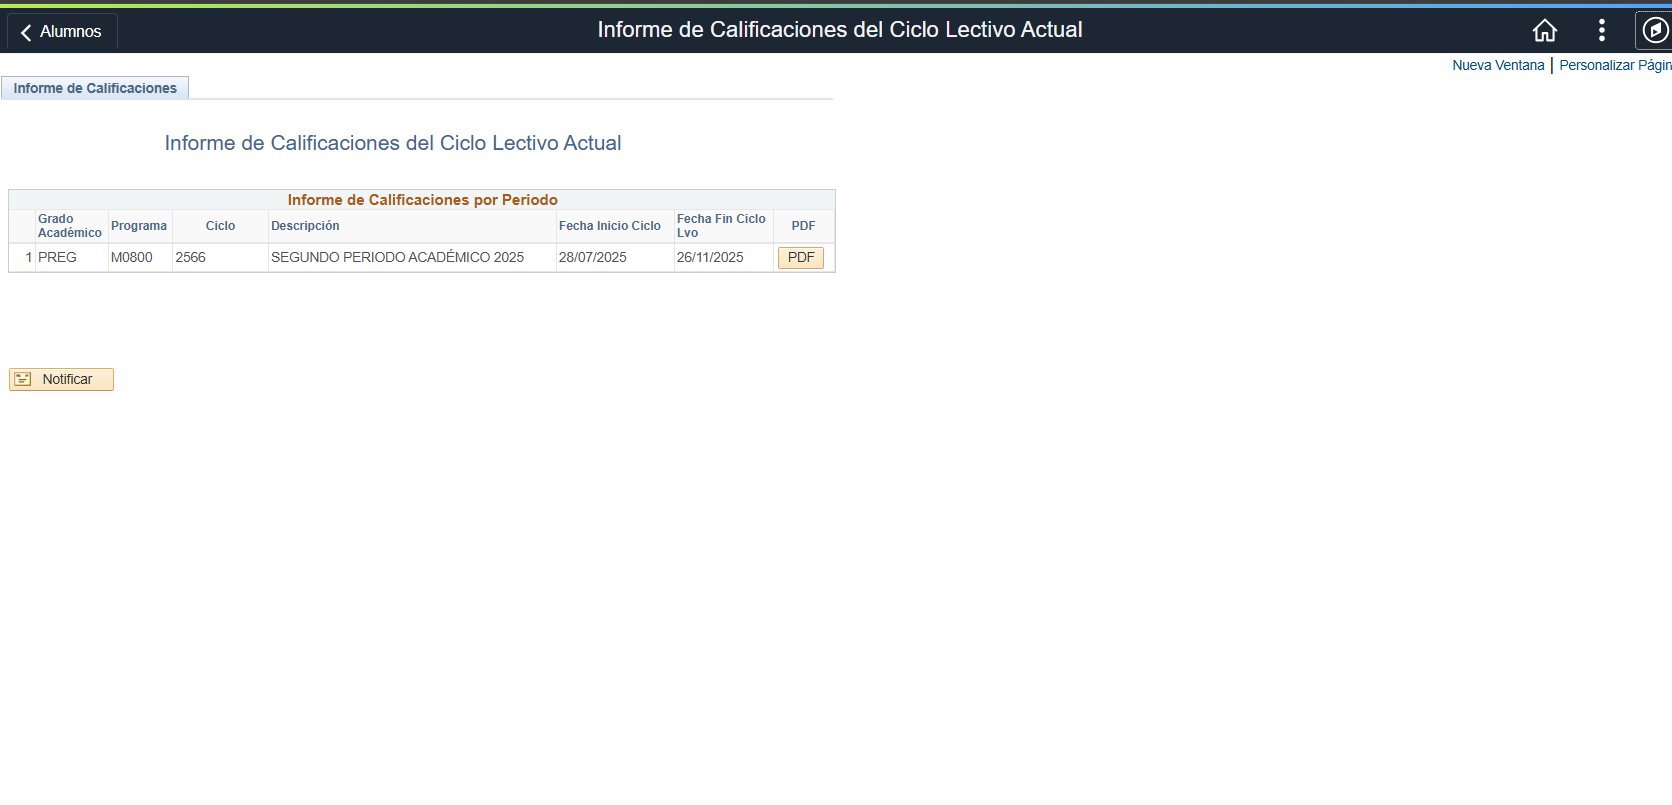Click the back chevron beside Alumnos
Image resolution: width=1672 pixels, height=805 pixels.
26,32
